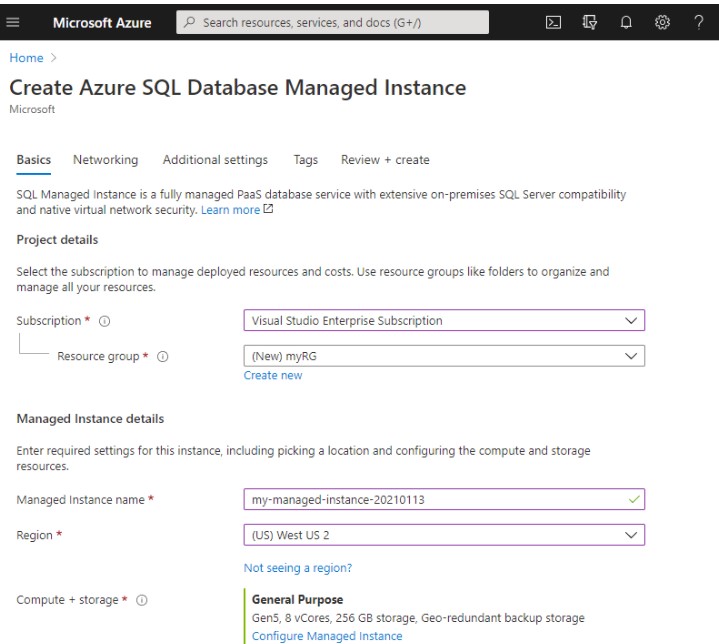Switch to the Tags tab

tap(305, 160)
